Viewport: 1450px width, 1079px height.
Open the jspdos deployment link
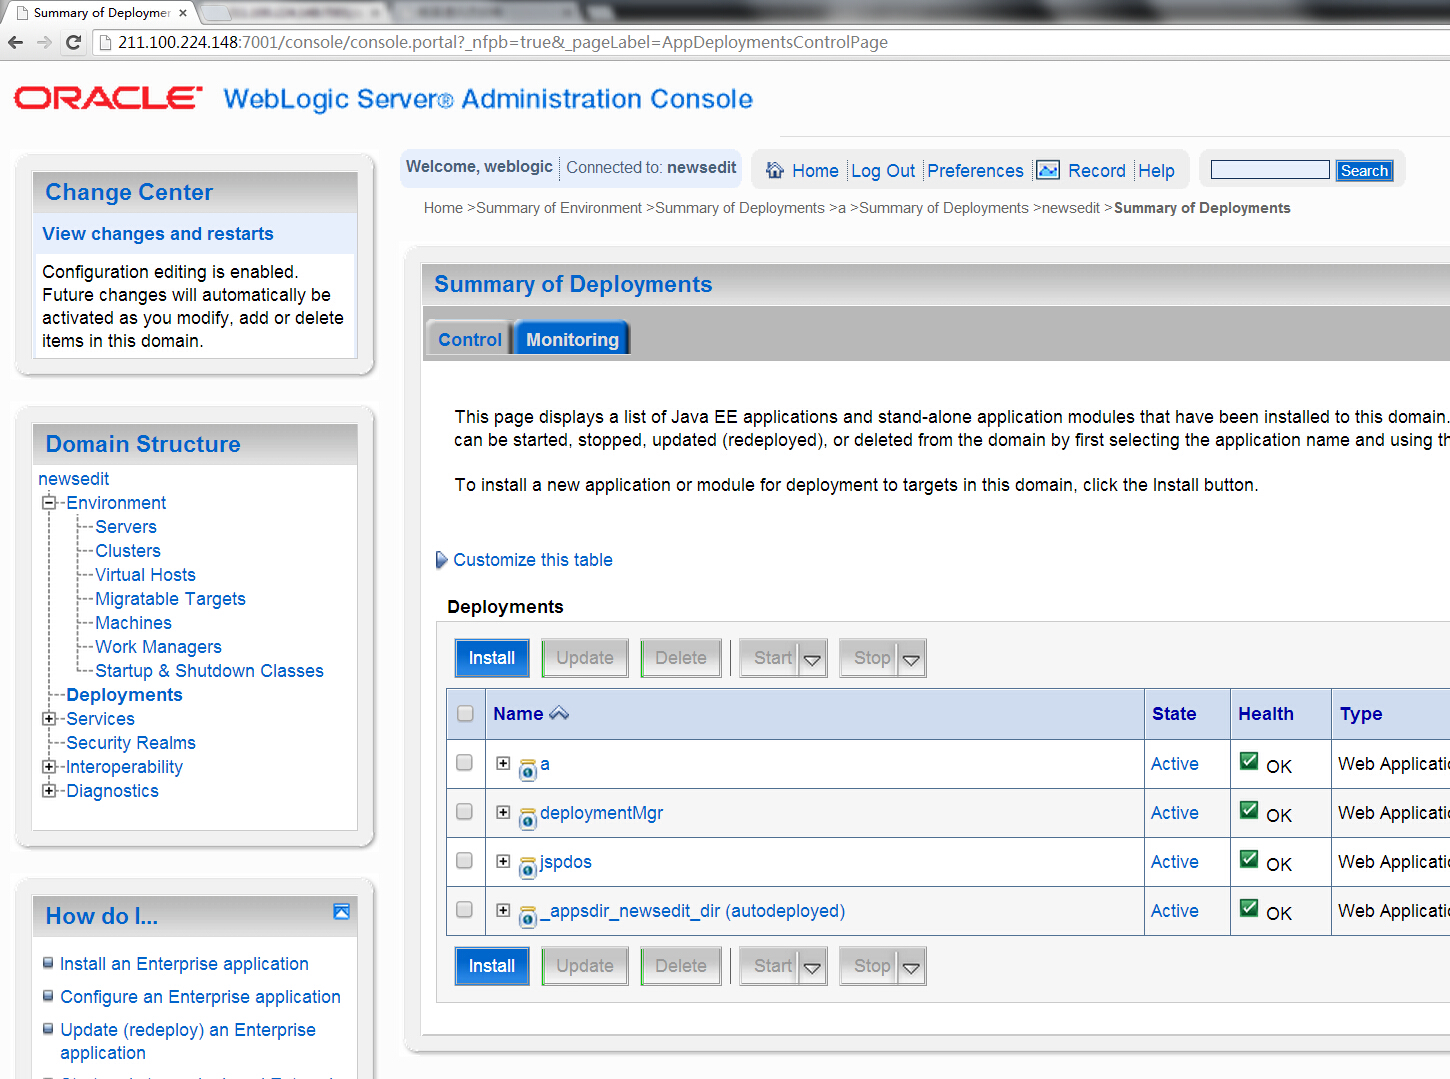click(x=565, y=862)
